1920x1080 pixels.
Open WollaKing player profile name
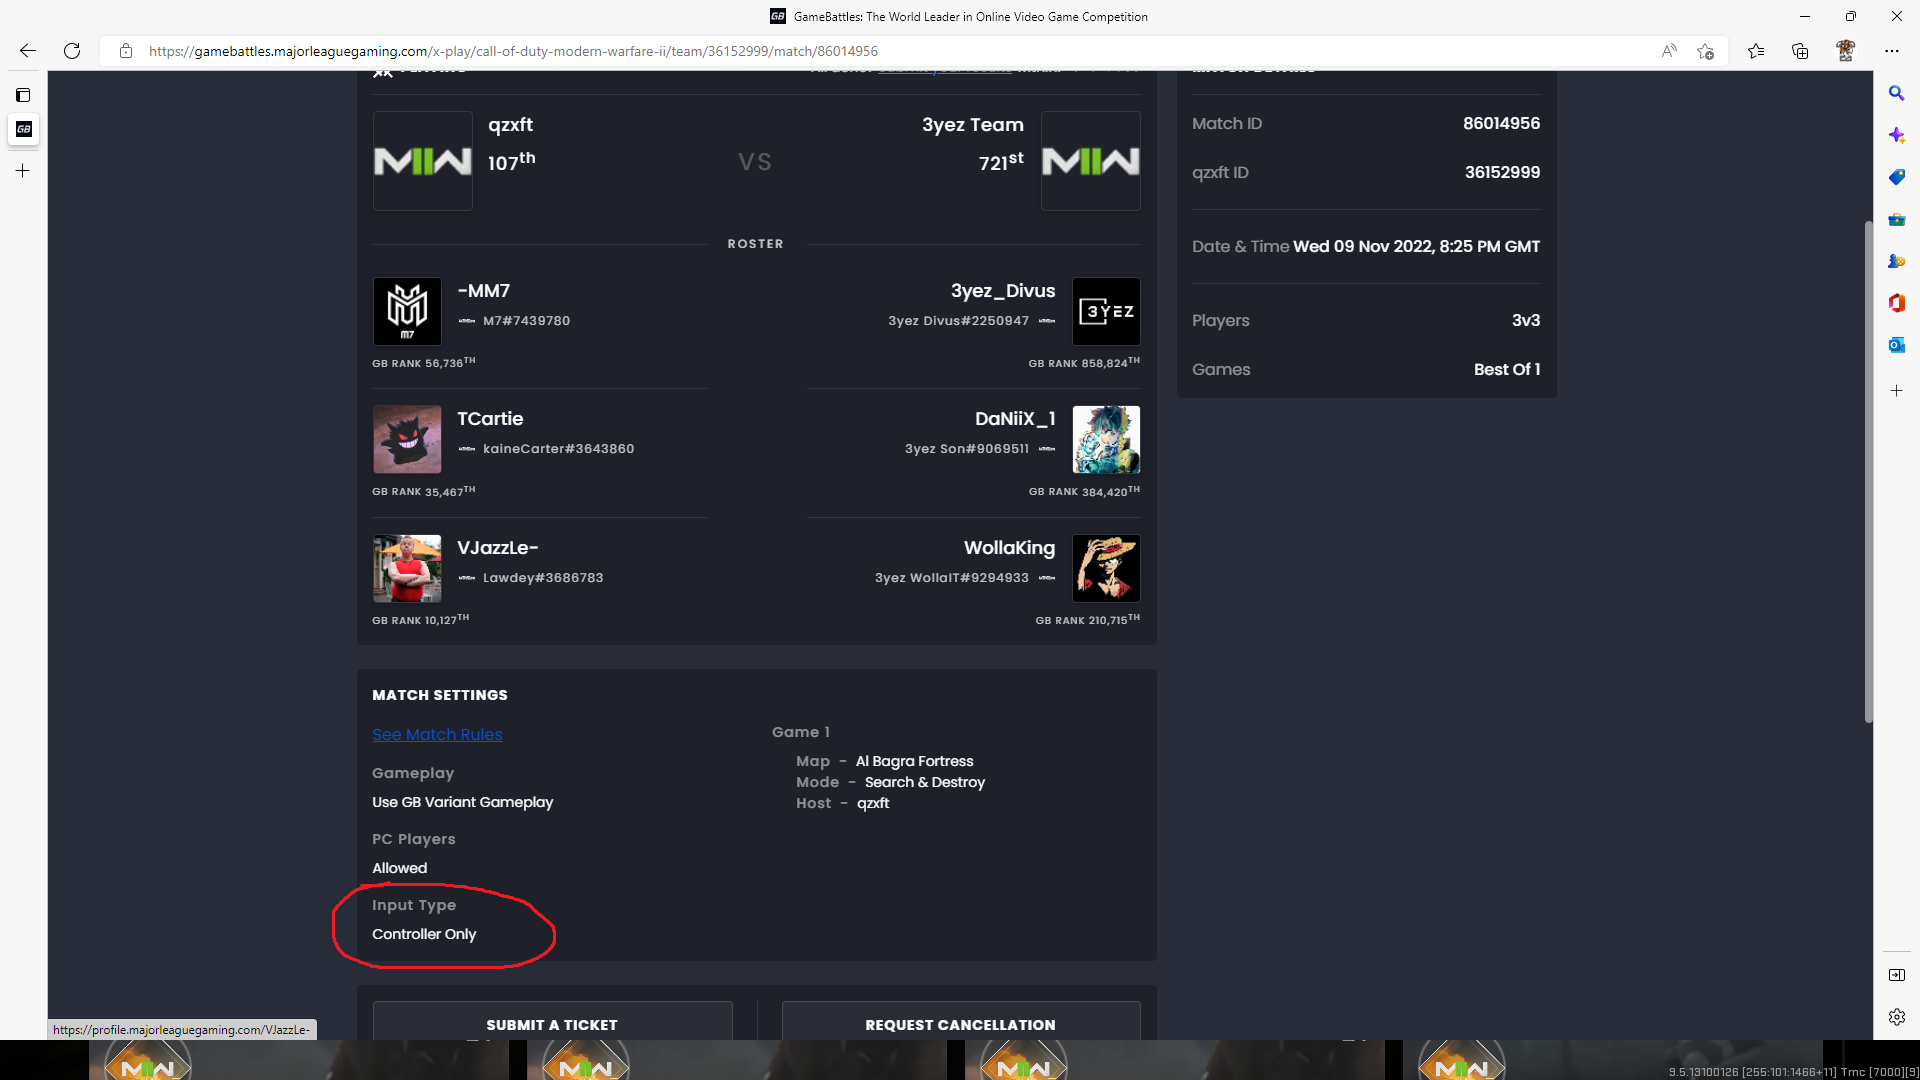tap(1009, 548)
